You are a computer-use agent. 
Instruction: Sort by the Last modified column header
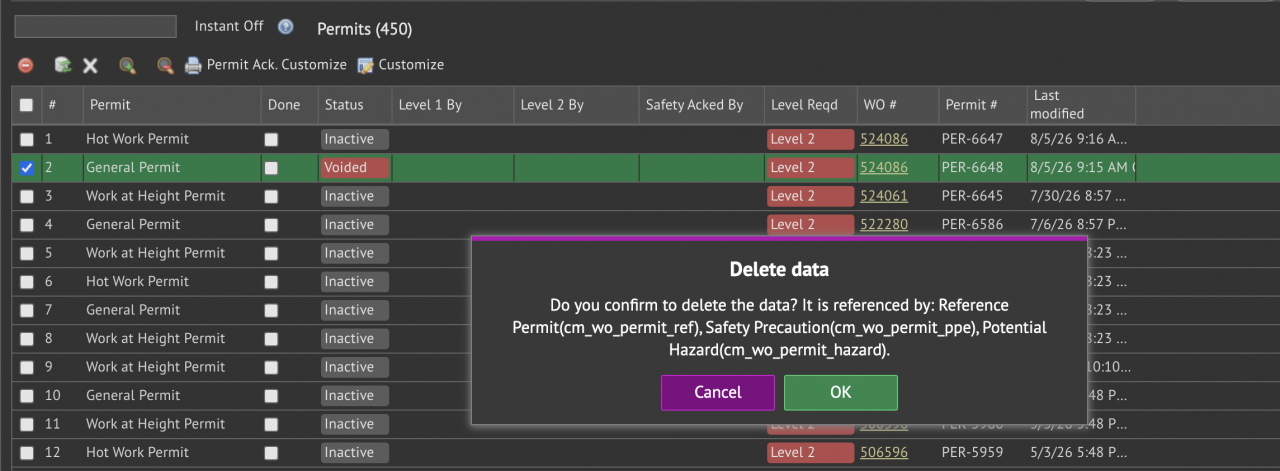click(x=1081, y=104)
